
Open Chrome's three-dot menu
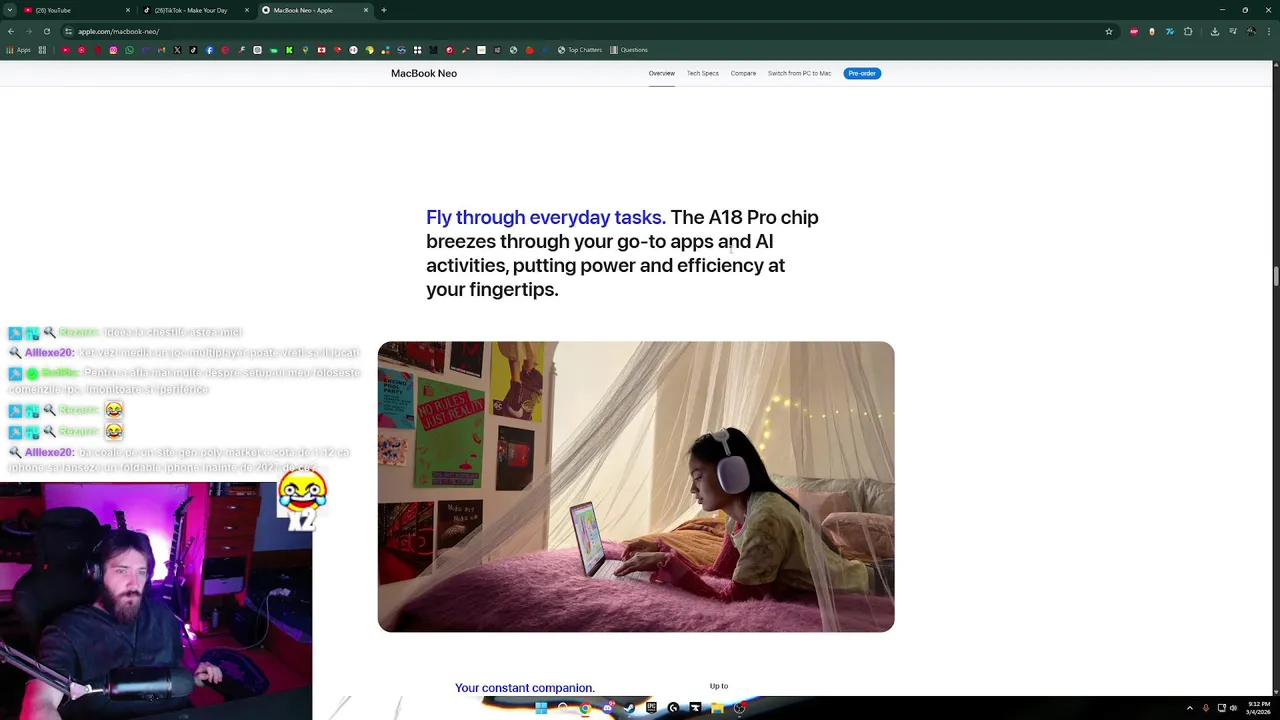click(x=1269, y=31)
